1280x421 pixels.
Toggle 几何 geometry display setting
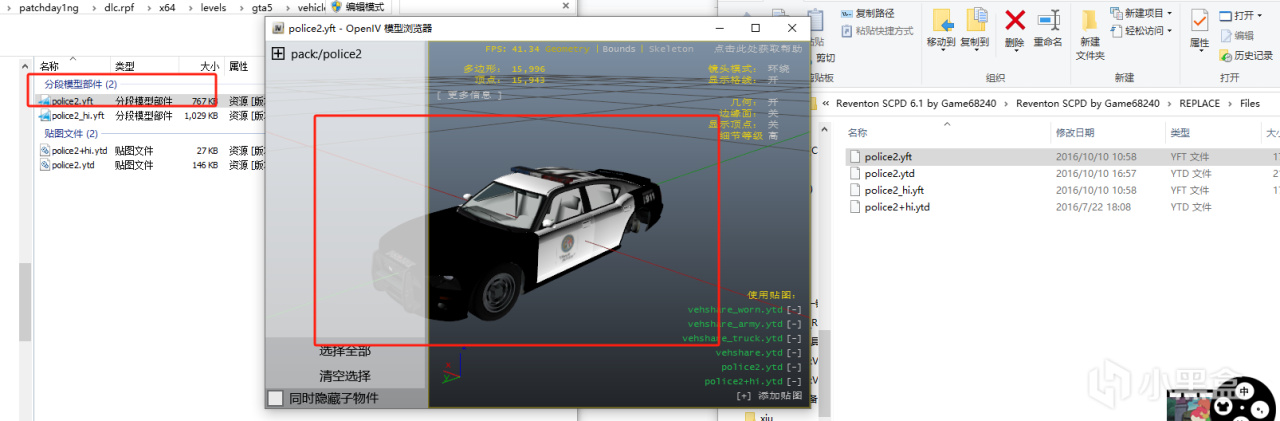pyautogui.click(x=772, y=102)
